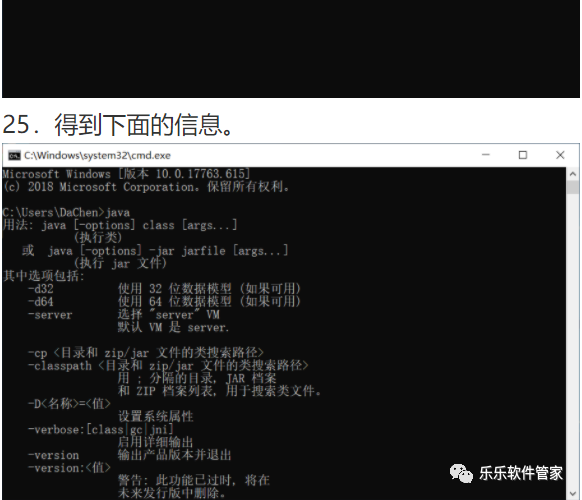Click the line 'Microsoft Windows [版本 10.0.17763.615]'

pos(126,174)
